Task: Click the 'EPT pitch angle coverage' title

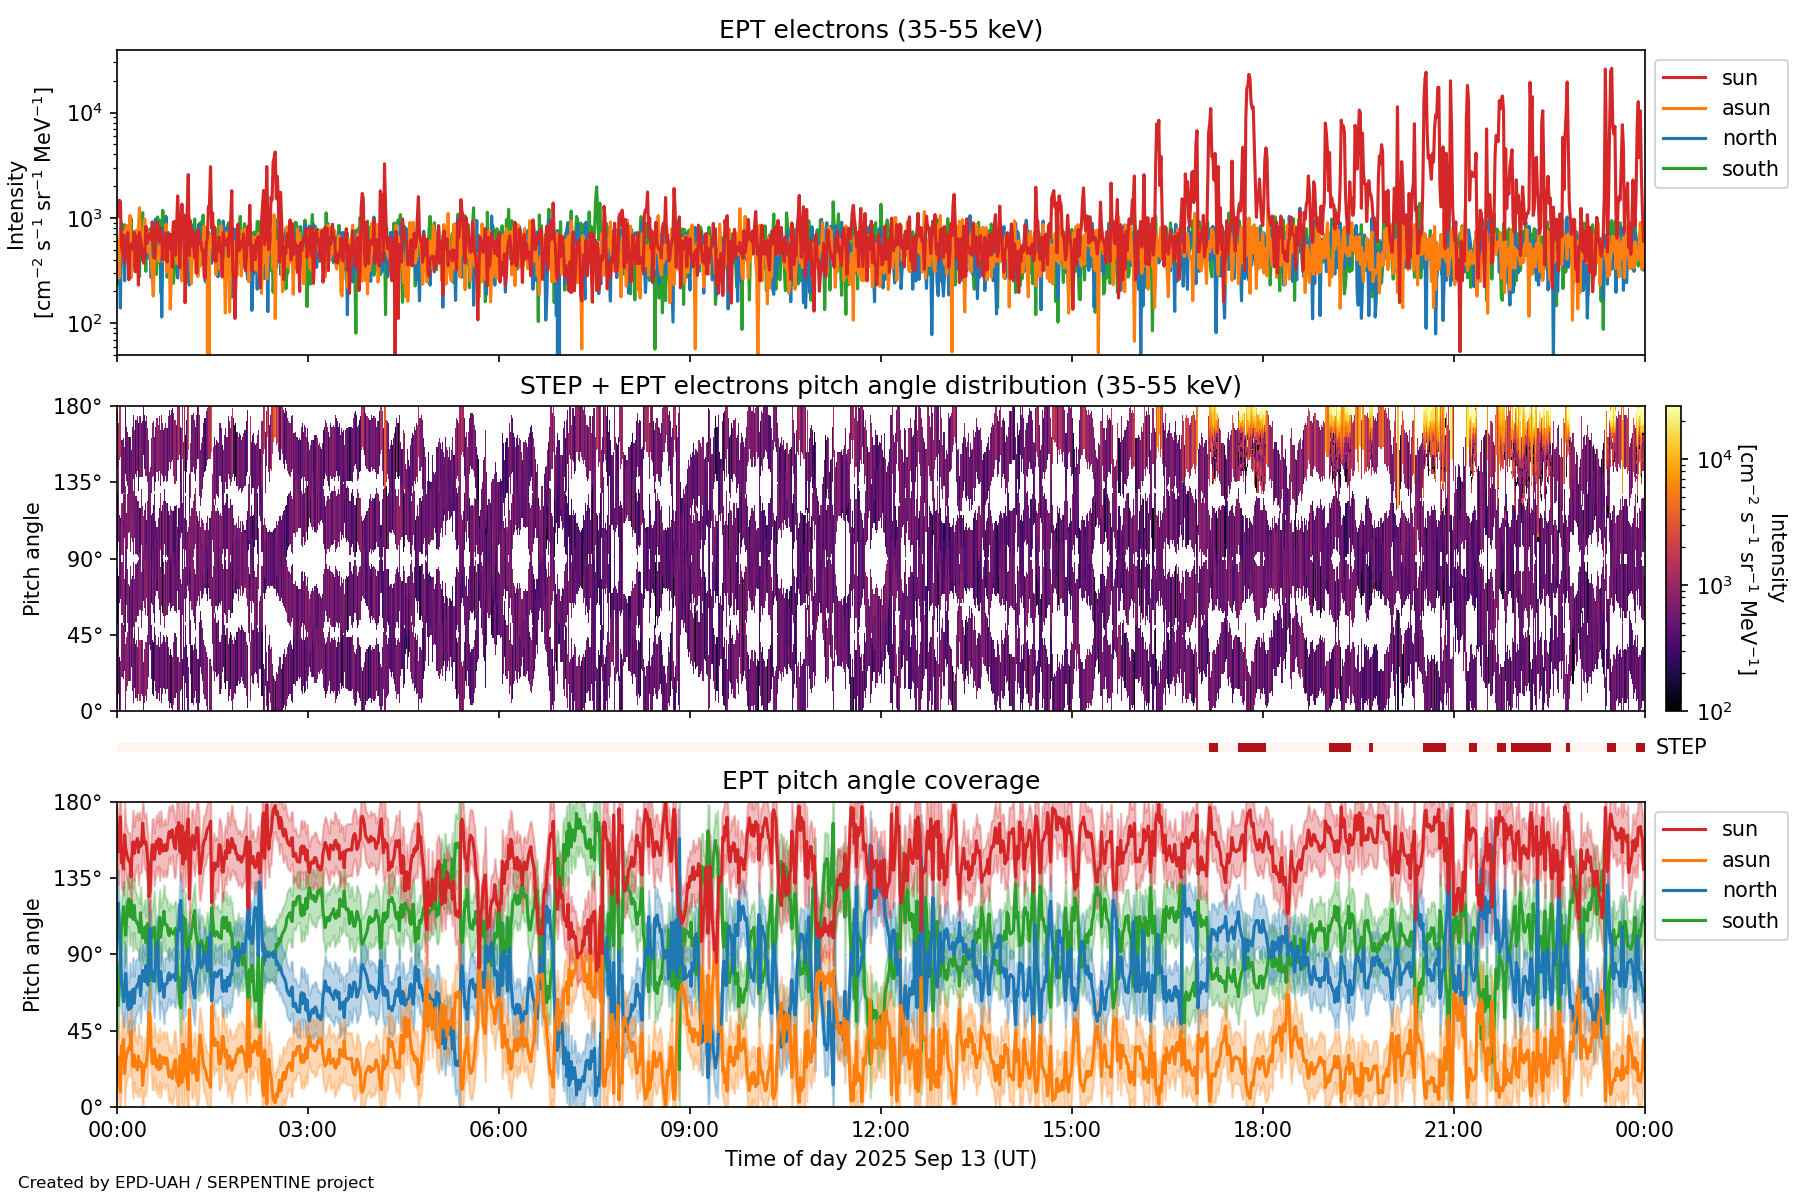Action: (880, 781)
